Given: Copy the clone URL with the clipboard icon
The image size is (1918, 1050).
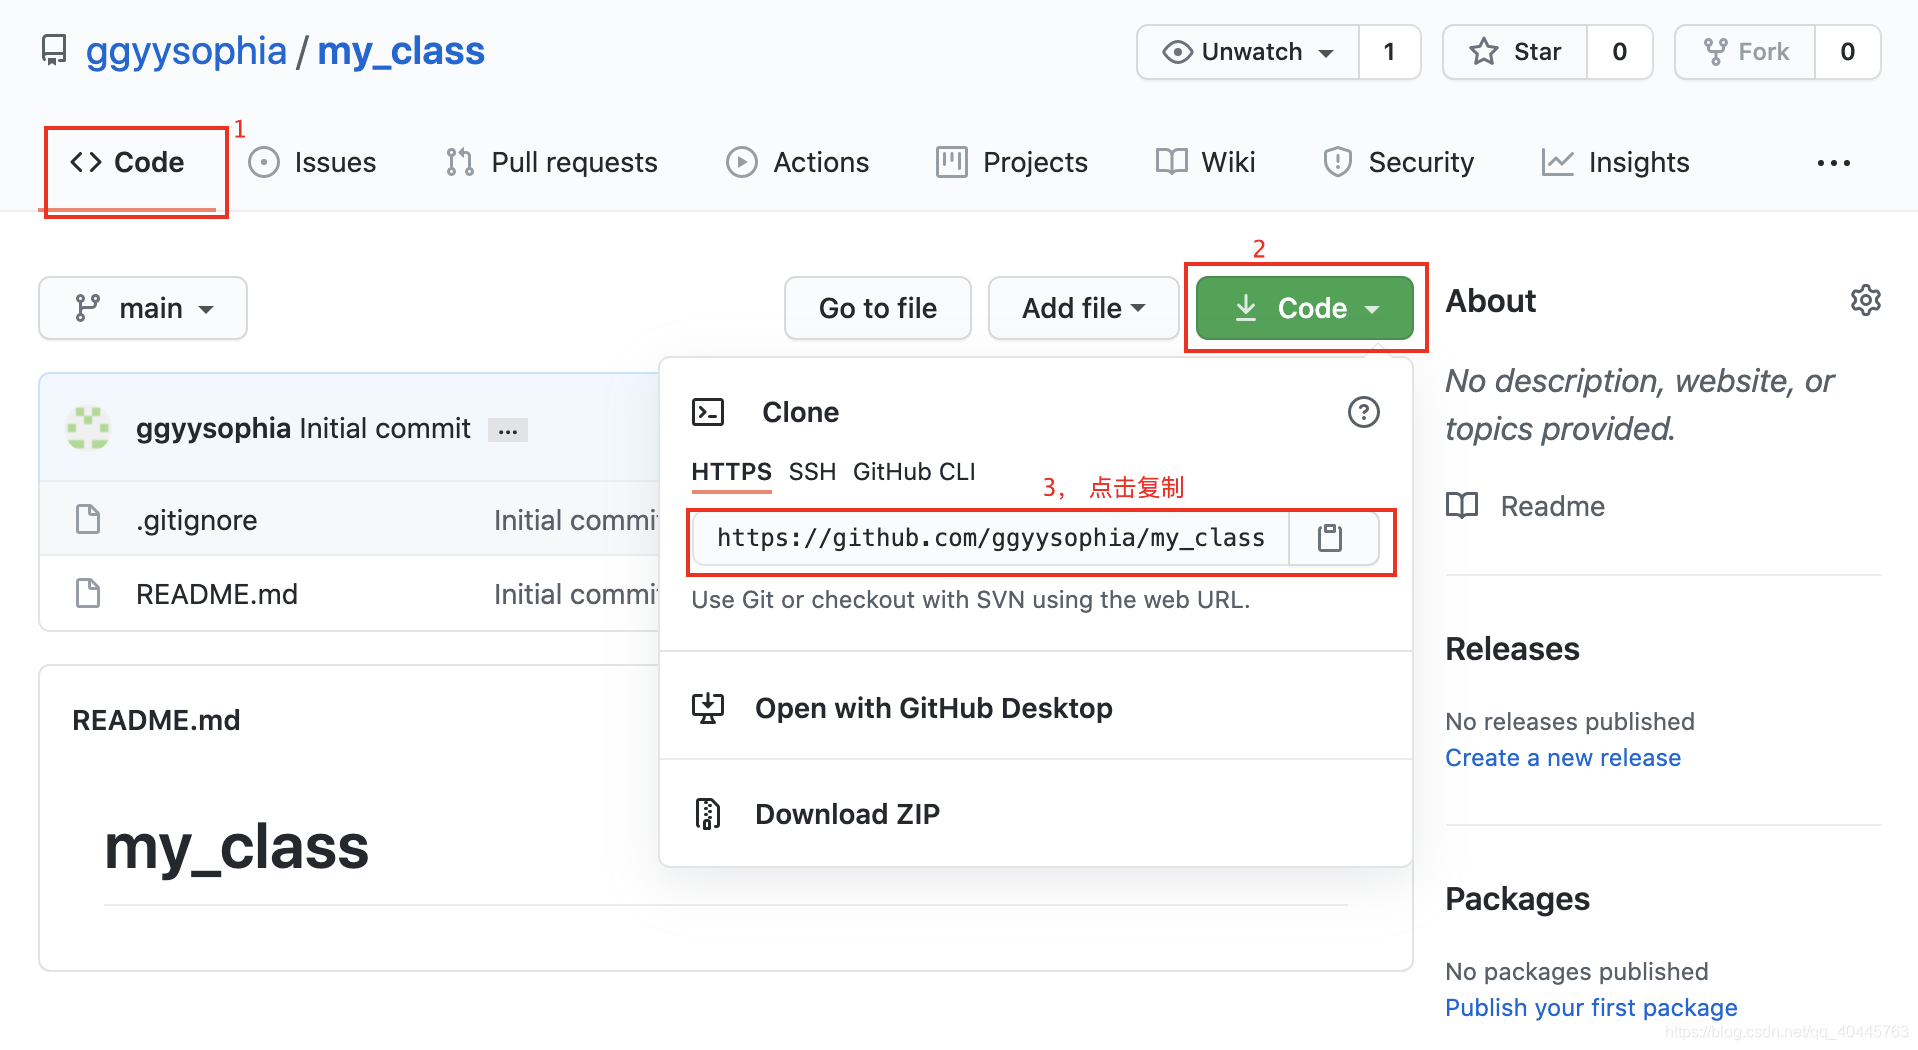Looking at the screenshot, I should 1330,538.
